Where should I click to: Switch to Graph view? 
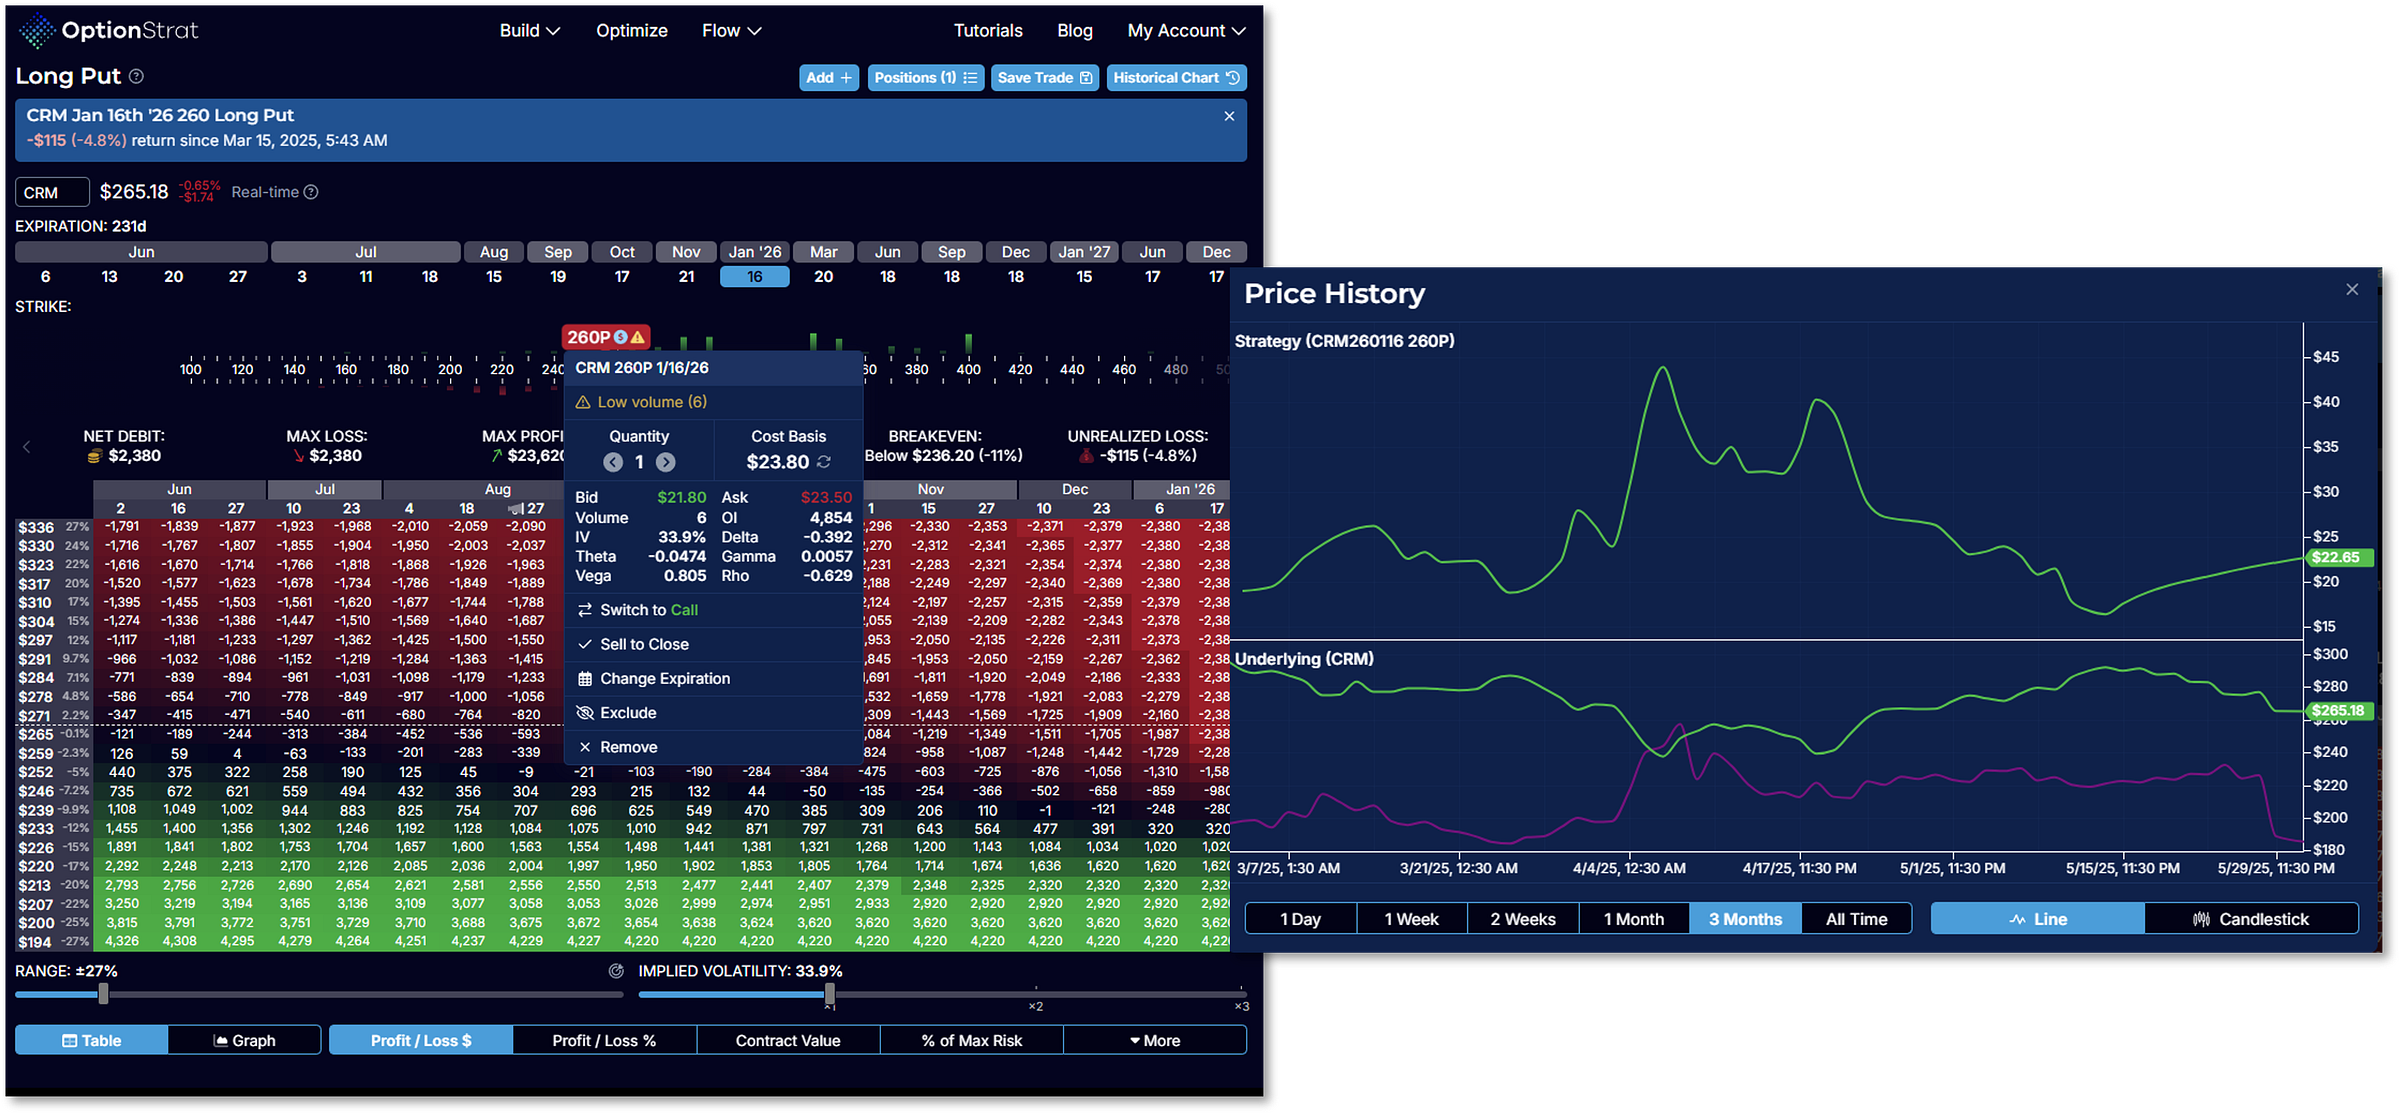pyautogui.click(x=245, y=1040)
